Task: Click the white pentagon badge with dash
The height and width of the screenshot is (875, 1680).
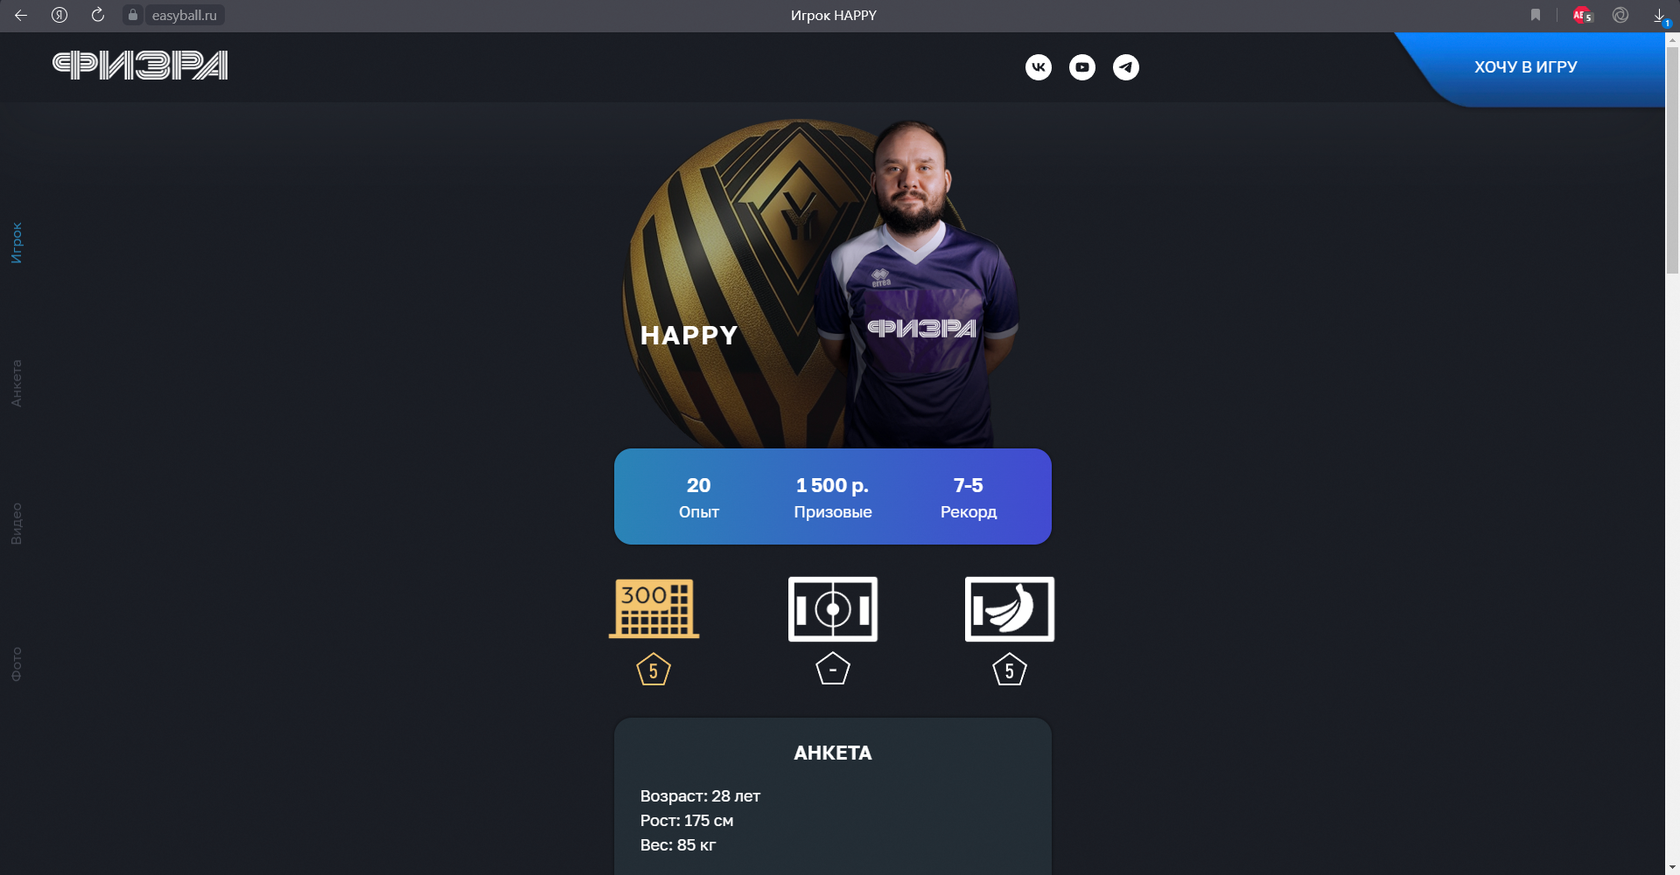Action: (833, 669)
